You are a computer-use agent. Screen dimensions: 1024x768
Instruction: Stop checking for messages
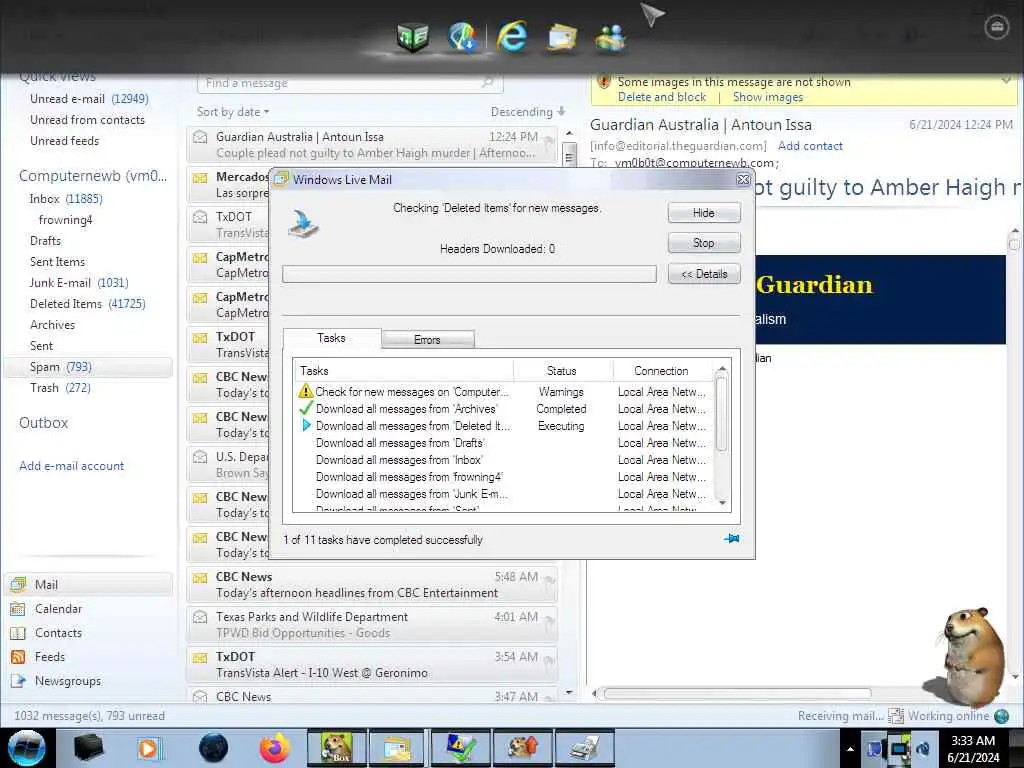[x=704, y=243]
